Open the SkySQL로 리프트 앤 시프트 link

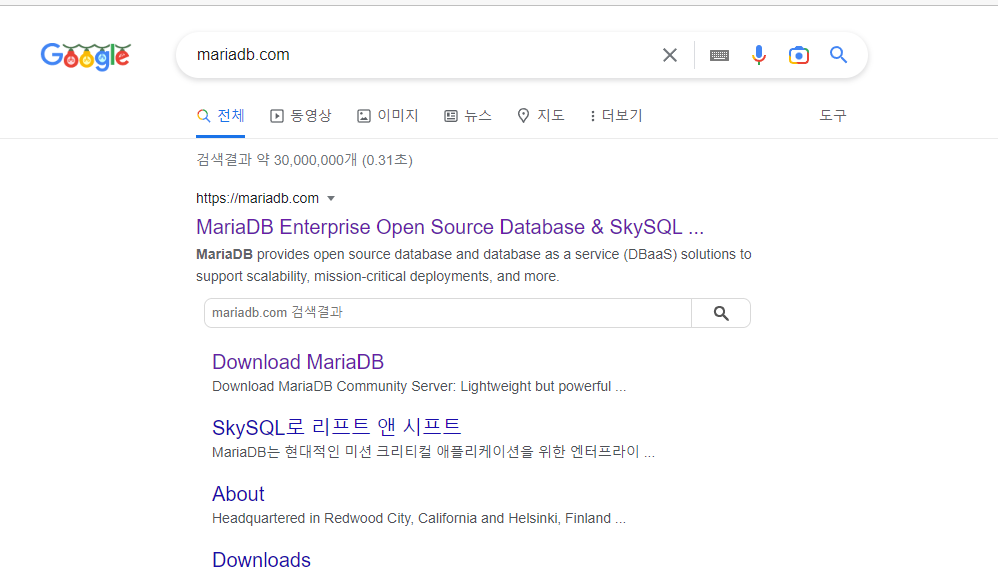[337, 427]
